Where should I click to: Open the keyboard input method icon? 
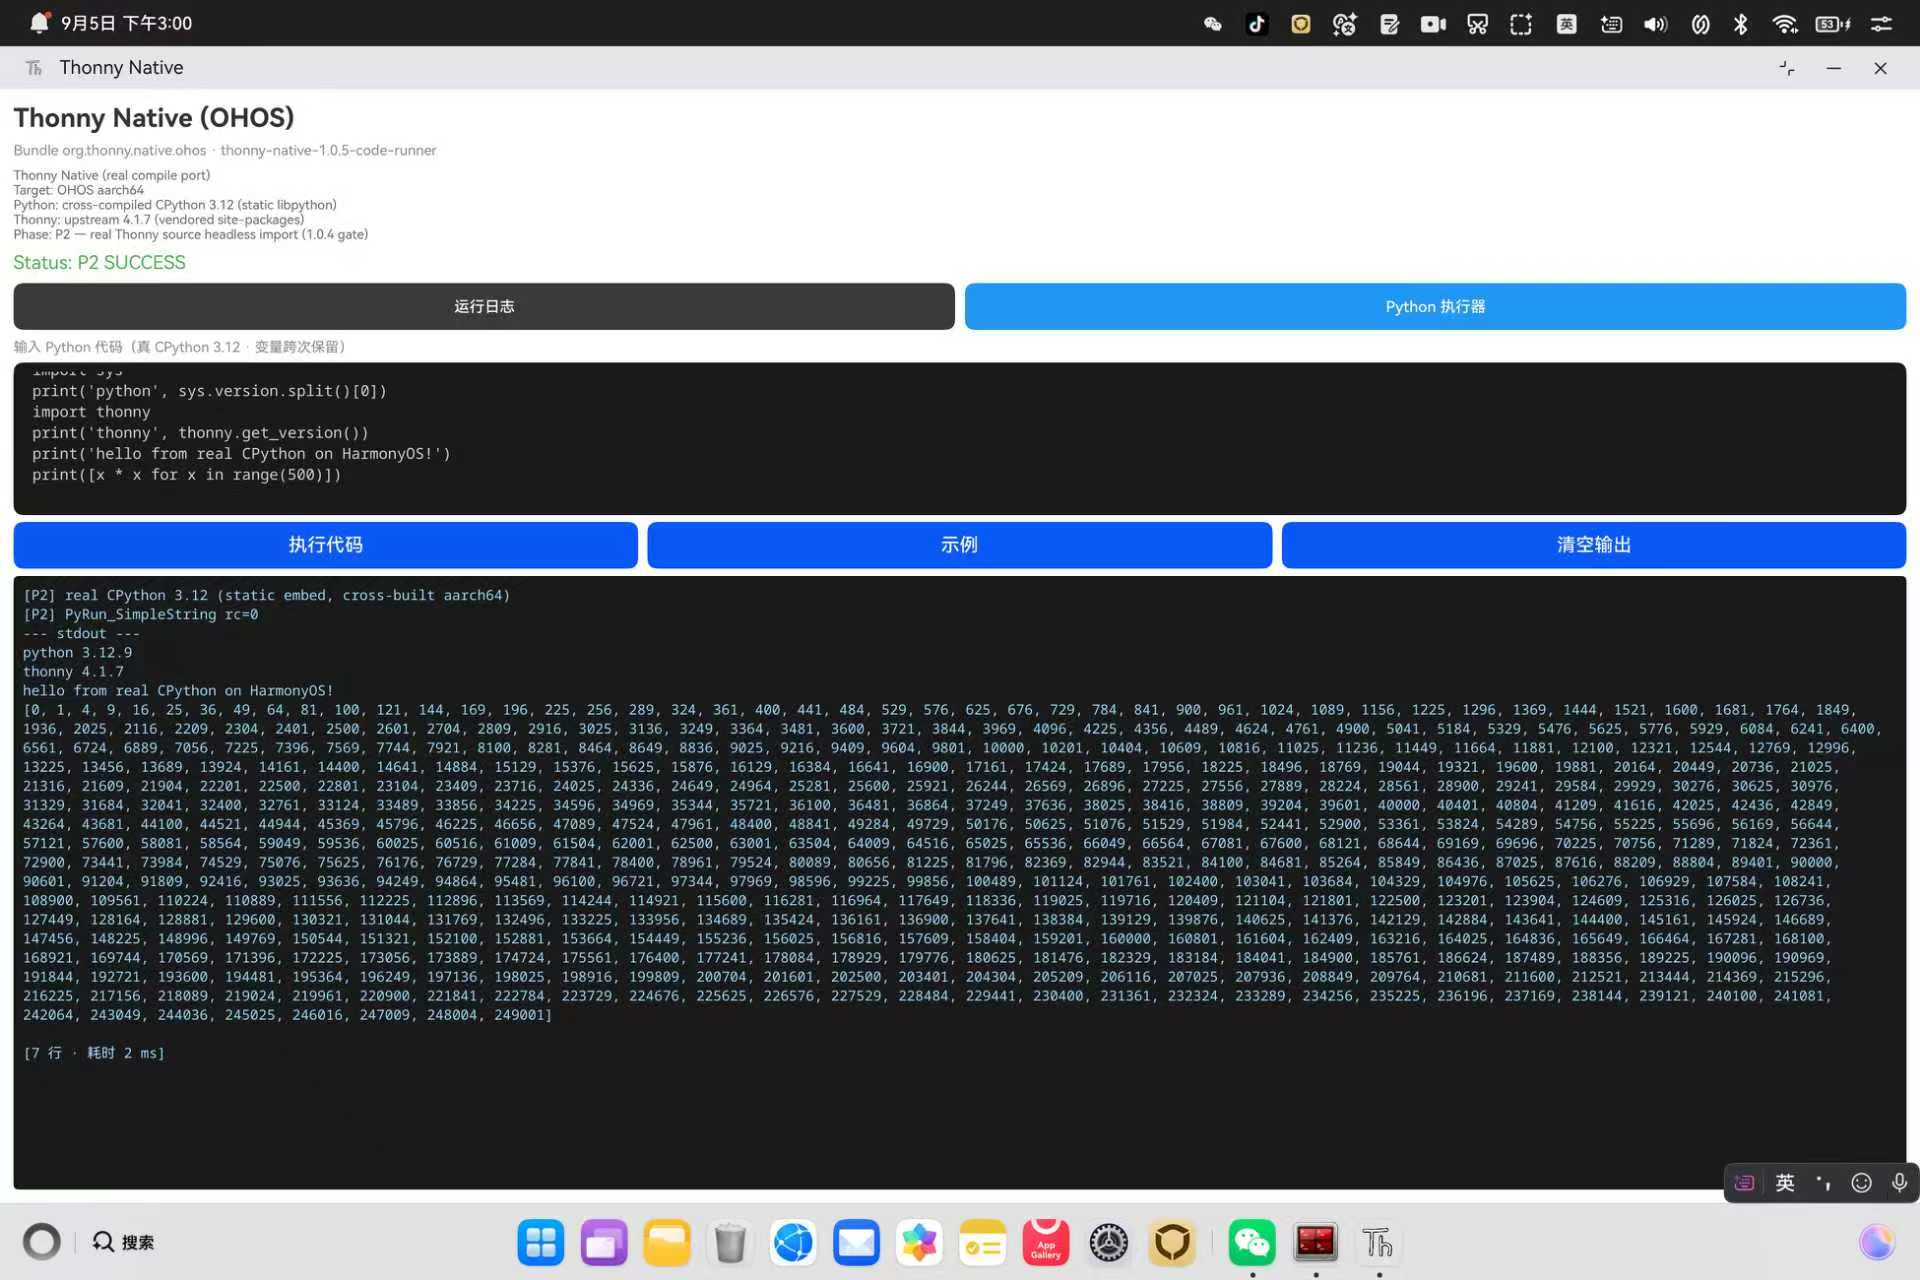coord(1611,24)
